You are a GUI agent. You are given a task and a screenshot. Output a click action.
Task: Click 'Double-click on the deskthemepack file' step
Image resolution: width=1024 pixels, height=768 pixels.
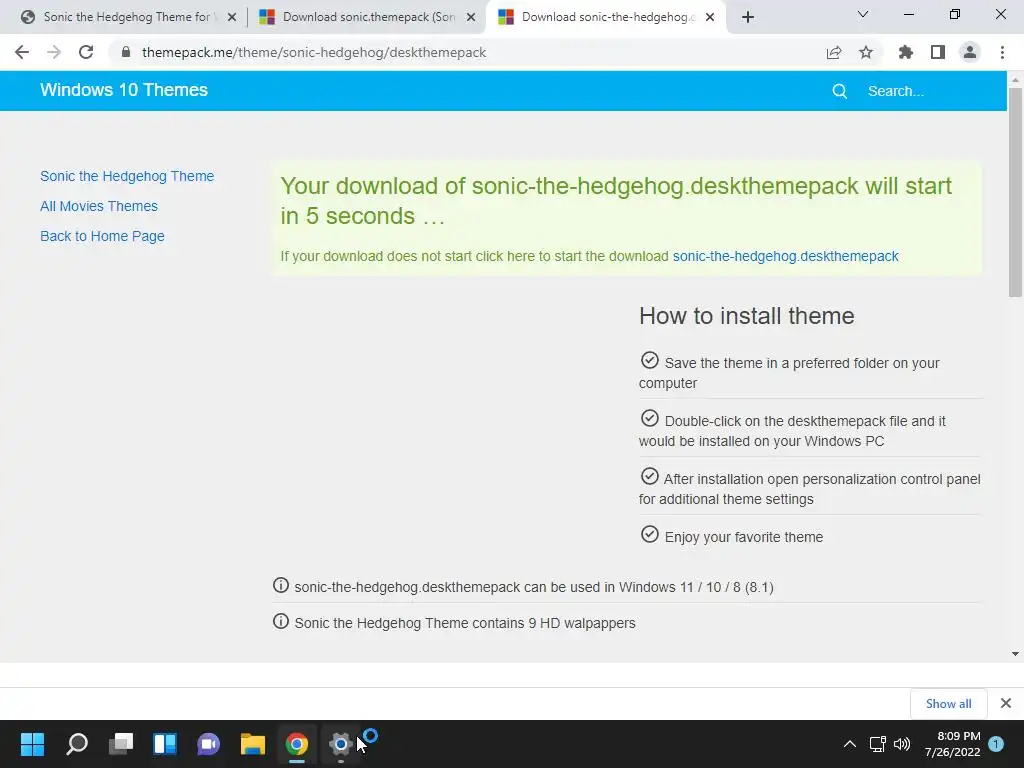[792, 430]
